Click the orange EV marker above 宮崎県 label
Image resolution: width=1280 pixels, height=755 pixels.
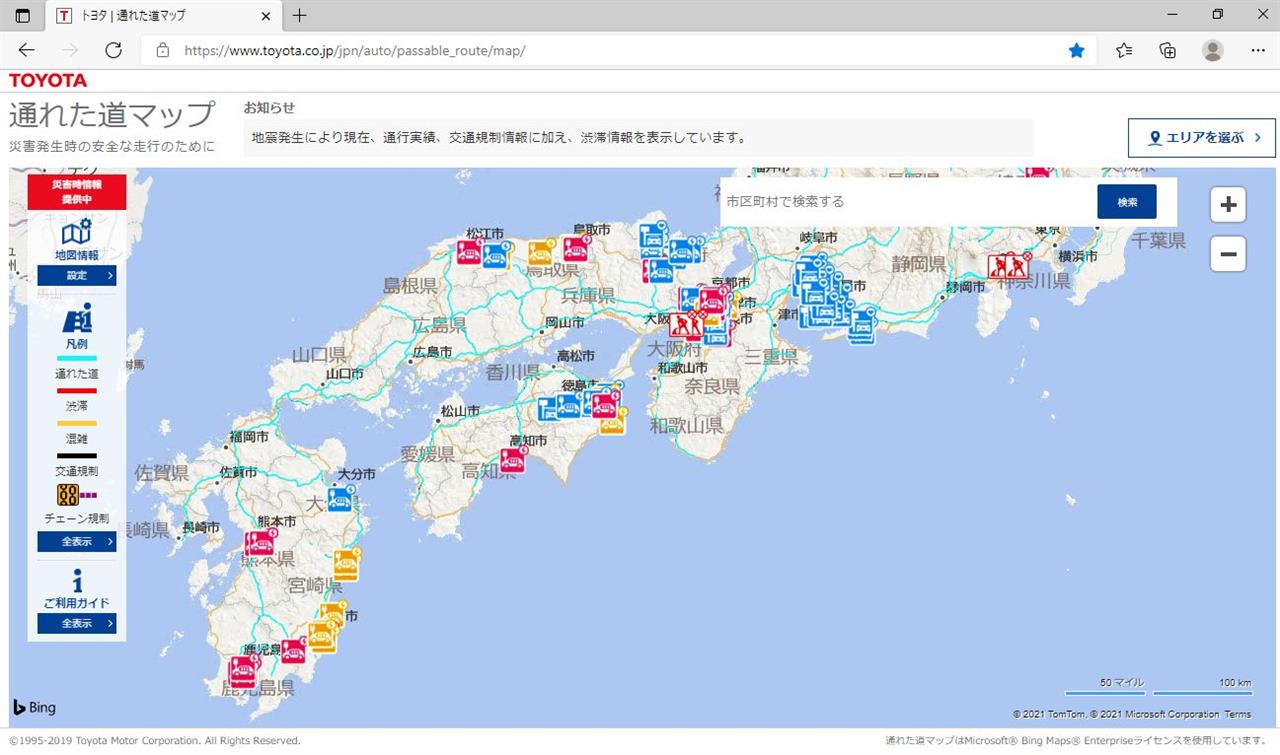pos(346,565)
